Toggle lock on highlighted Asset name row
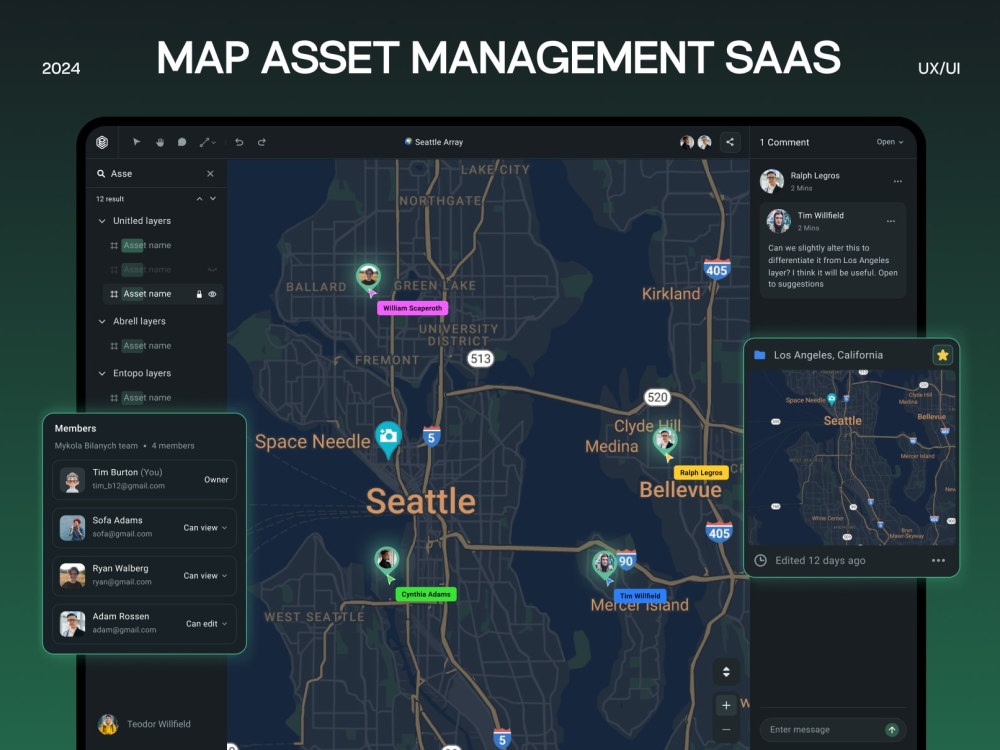This screenshot has height=750, width=1000. pyautogui.click(x=199, y=294)
